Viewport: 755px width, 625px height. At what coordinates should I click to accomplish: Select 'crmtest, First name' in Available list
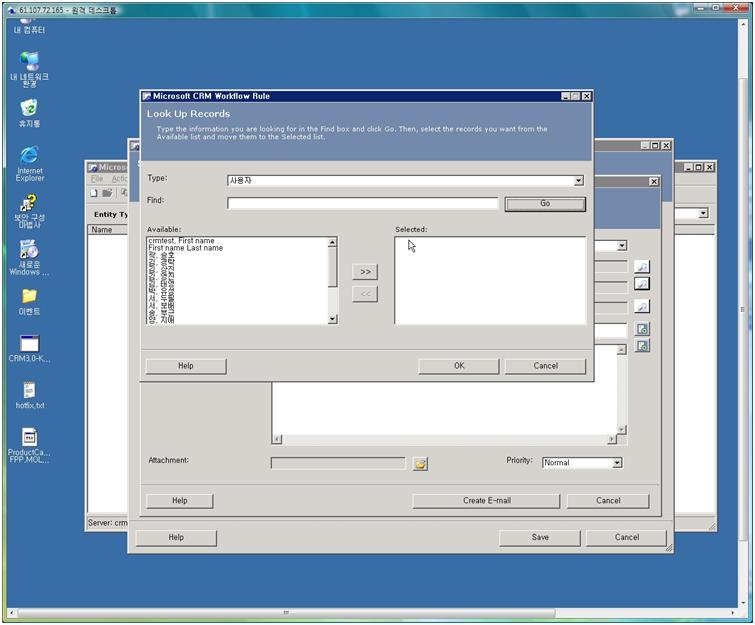[182, 240]
